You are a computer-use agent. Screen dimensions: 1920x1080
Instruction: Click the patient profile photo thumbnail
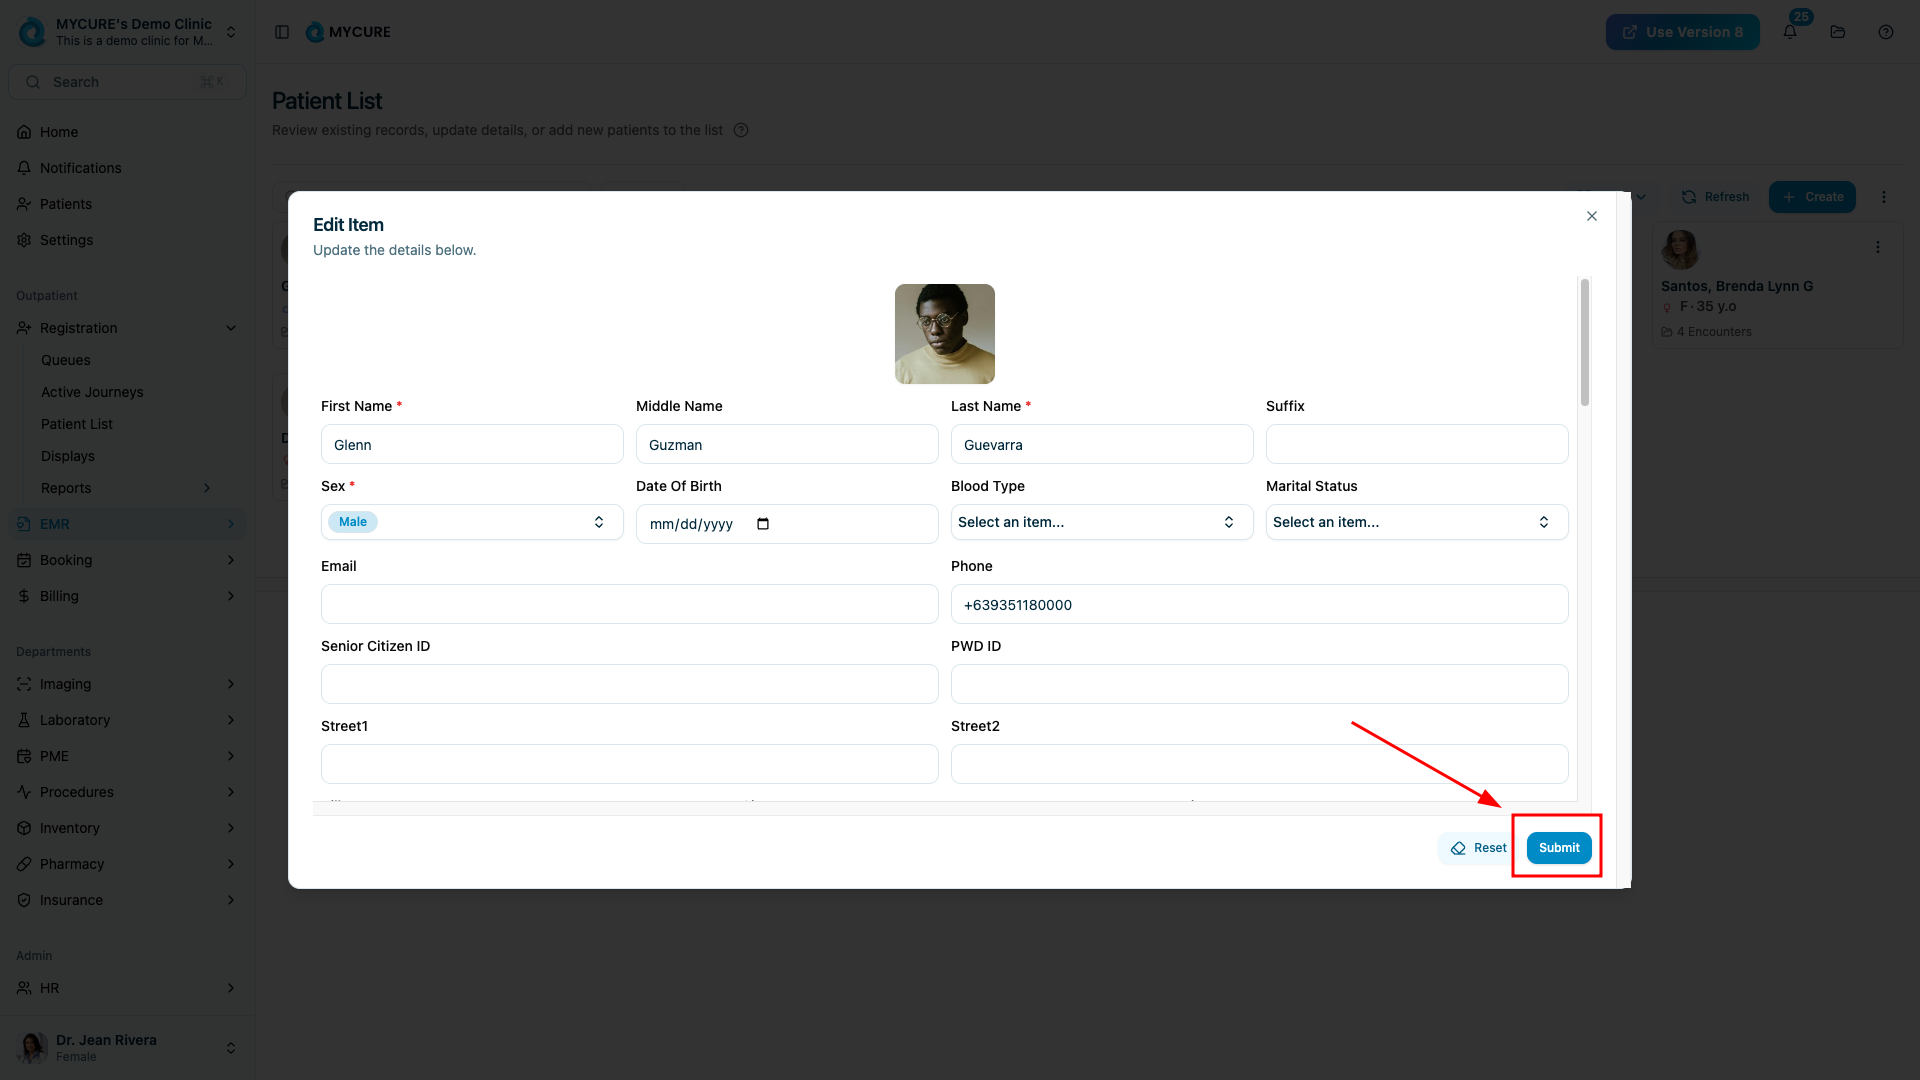pyautogui.click(x=944, y=334)
